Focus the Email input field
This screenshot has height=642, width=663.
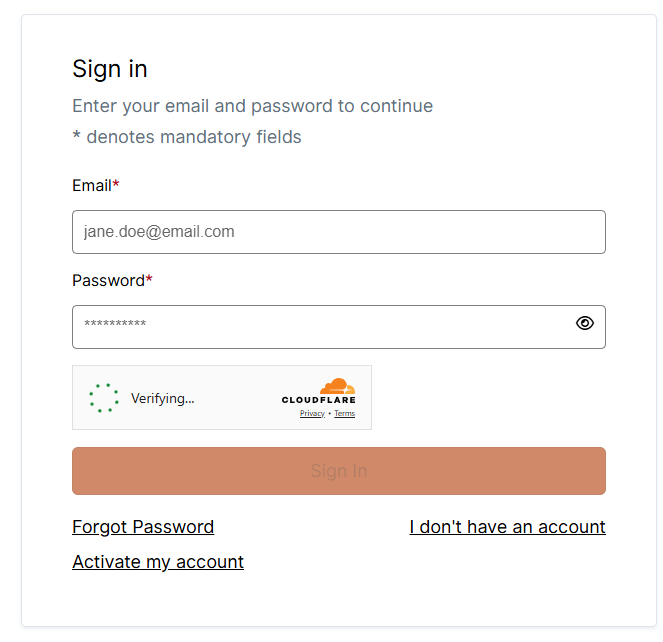pyautogui.click(x=338, y=232)
